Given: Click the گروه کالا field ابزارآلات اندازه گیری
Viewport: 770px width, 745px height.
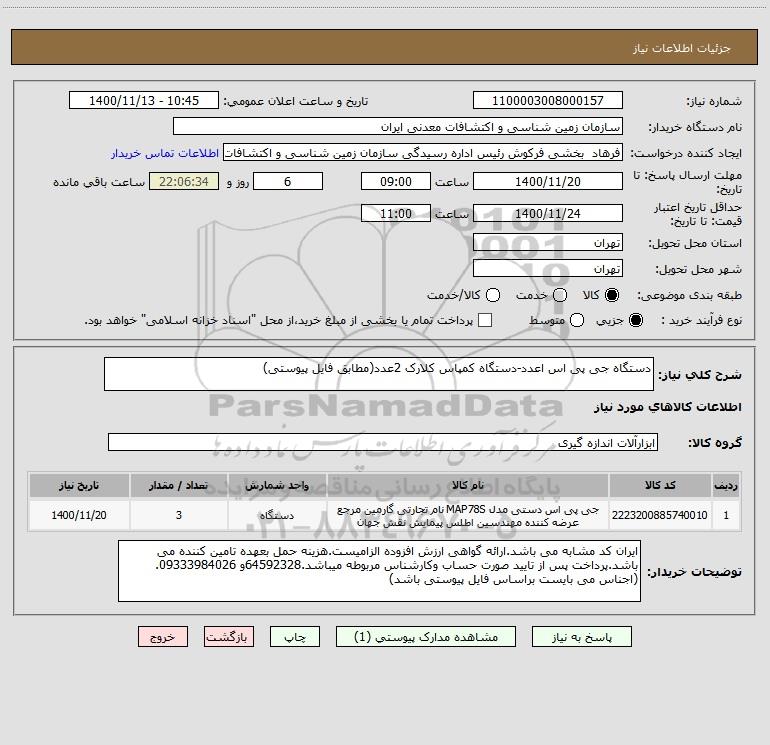Looking at the screenshot, I should click(383, 442).
